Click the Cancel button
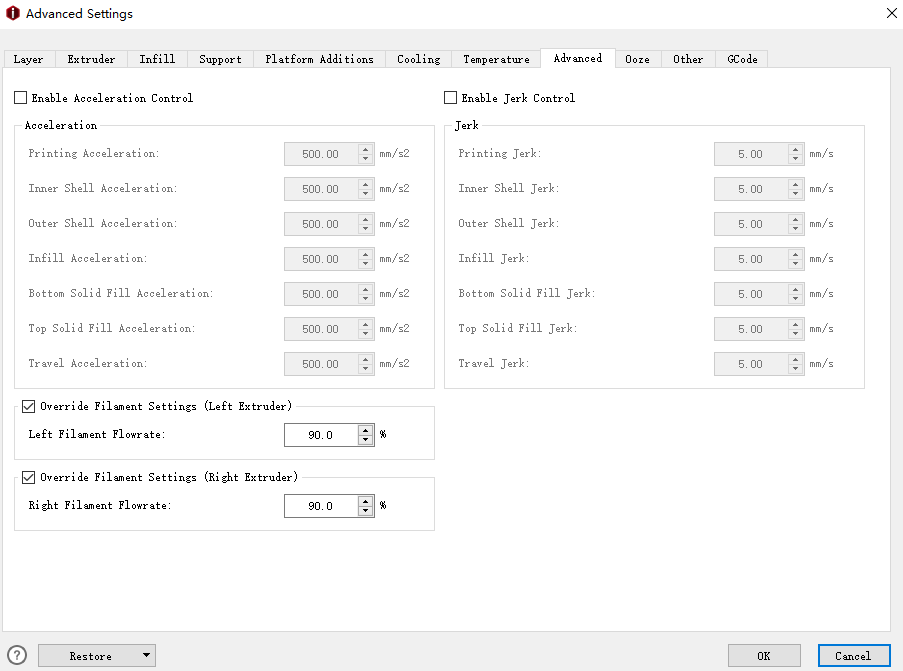Screen dimensions: 903x671 [853, 656]
